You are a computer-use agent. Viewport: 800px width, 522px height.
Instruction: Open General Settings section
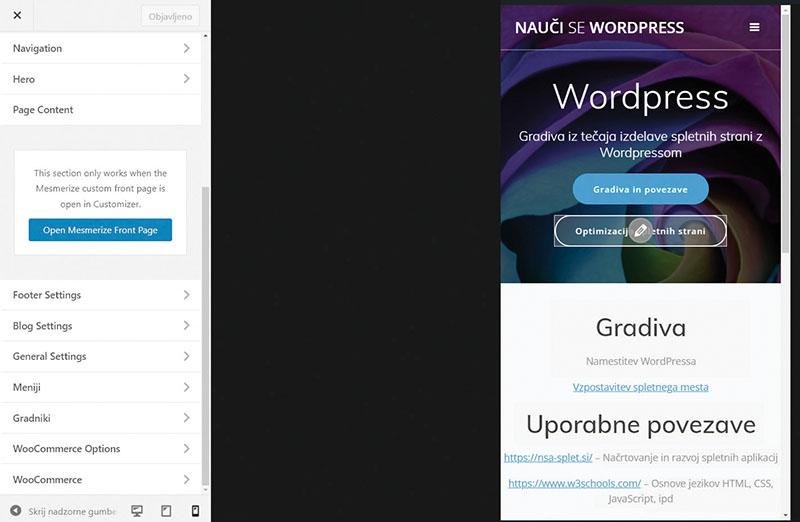tap(100, 356)
